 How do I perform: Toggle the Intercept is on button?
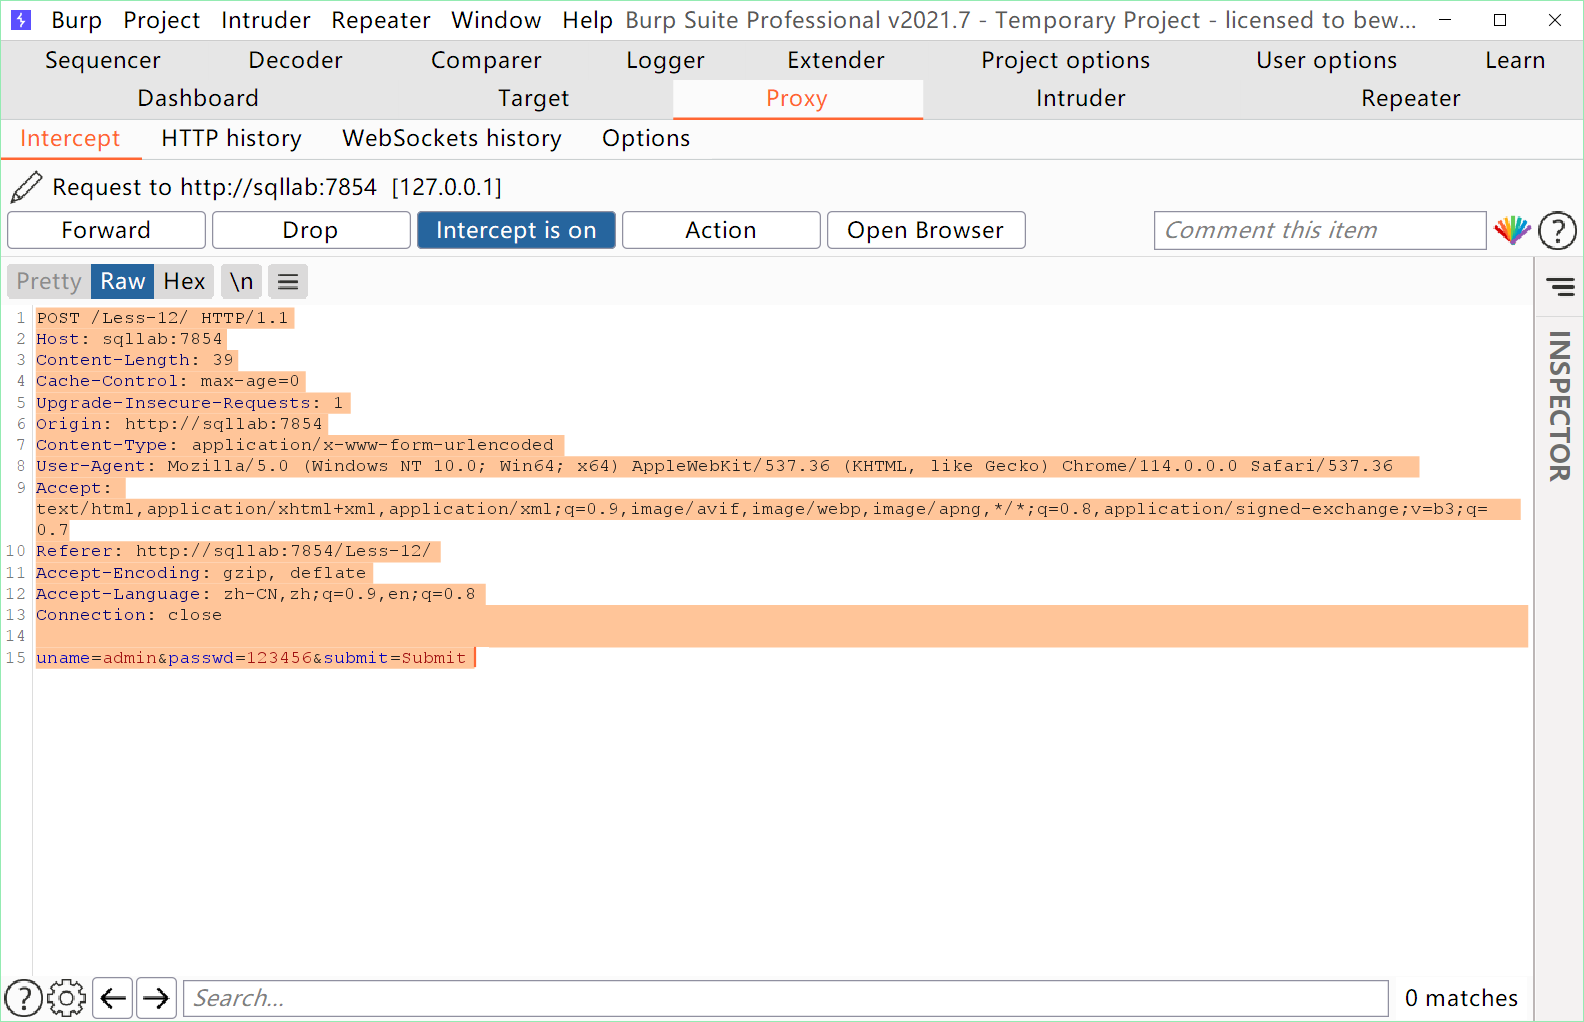coord(516,230)
